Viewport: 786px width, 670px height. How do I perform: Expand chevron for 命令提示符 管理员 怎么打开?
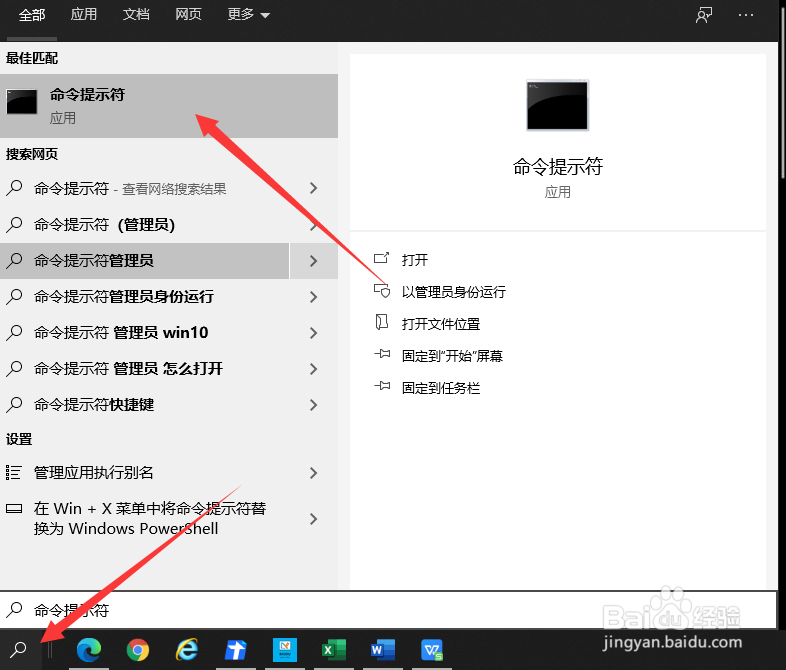pyautogui.click(x=314, y=369)
